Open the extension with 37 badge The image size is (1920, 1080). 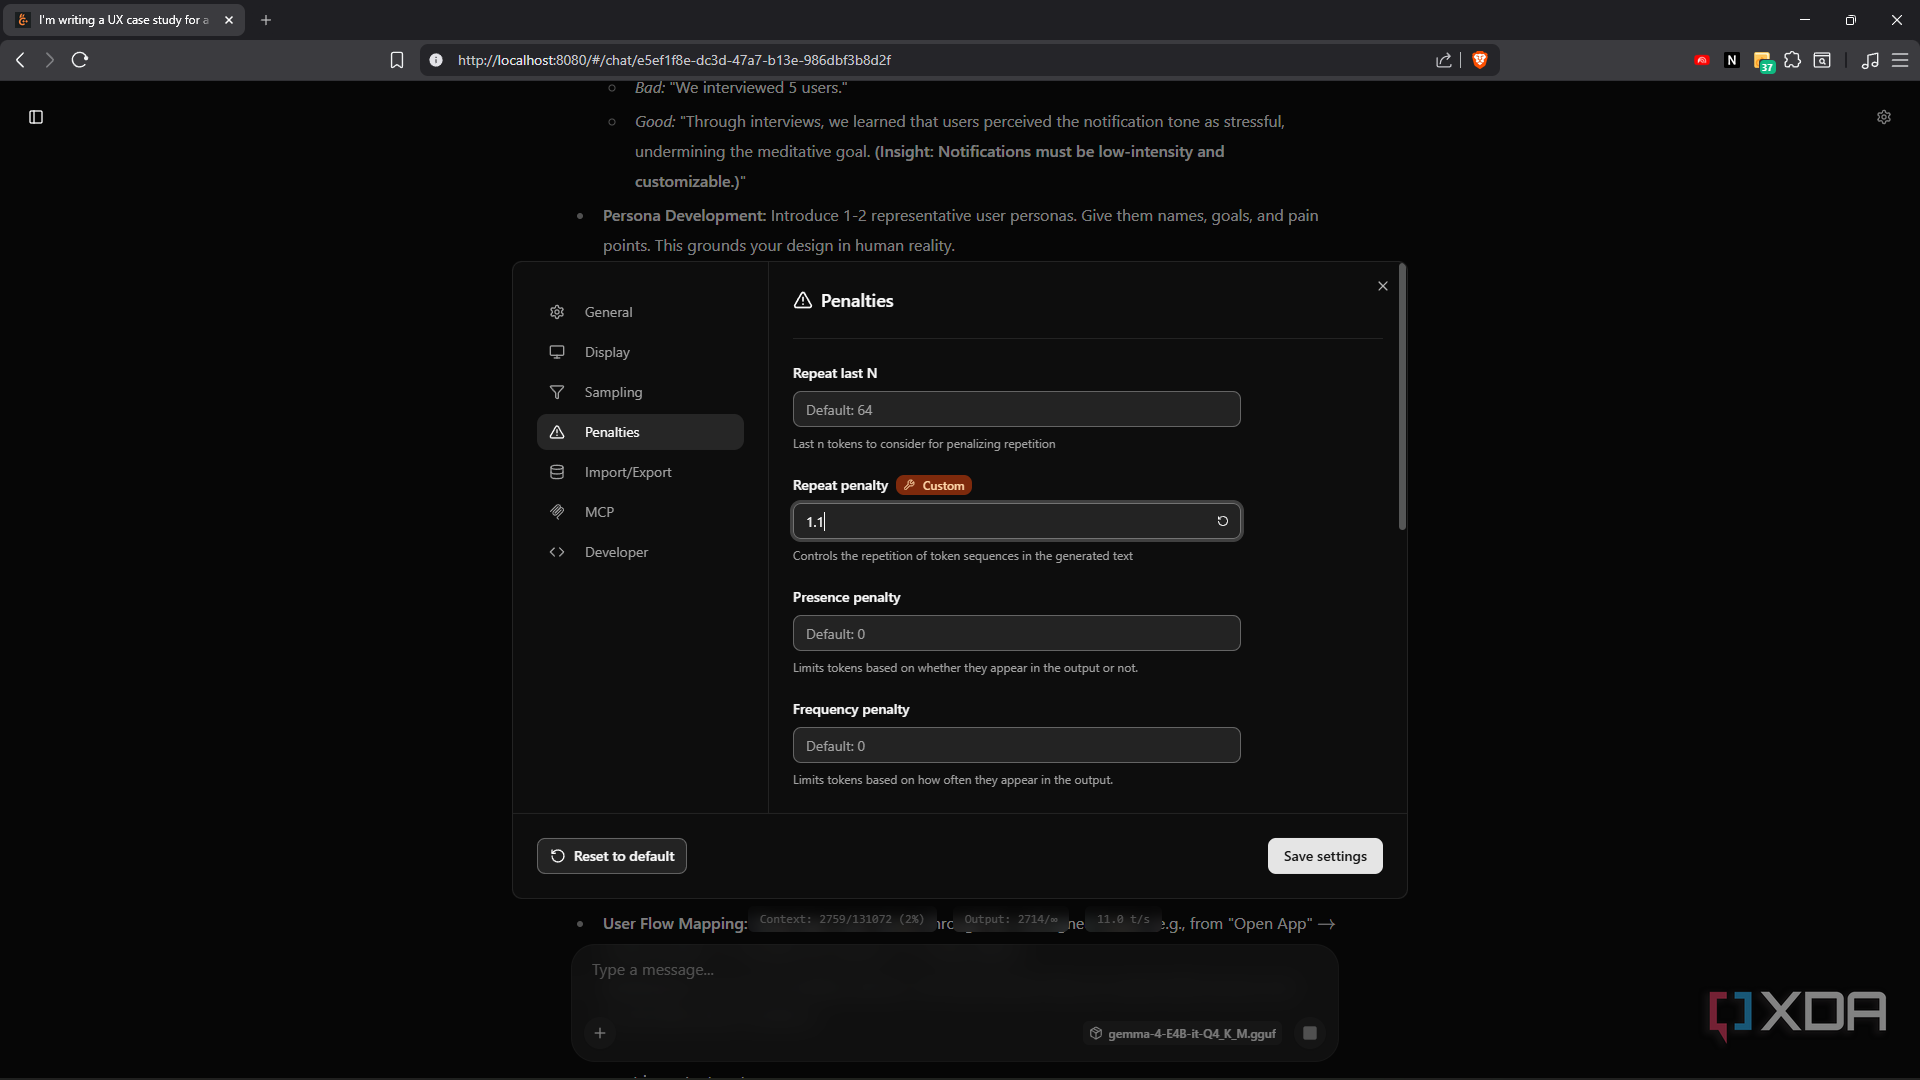[1763, 62]
